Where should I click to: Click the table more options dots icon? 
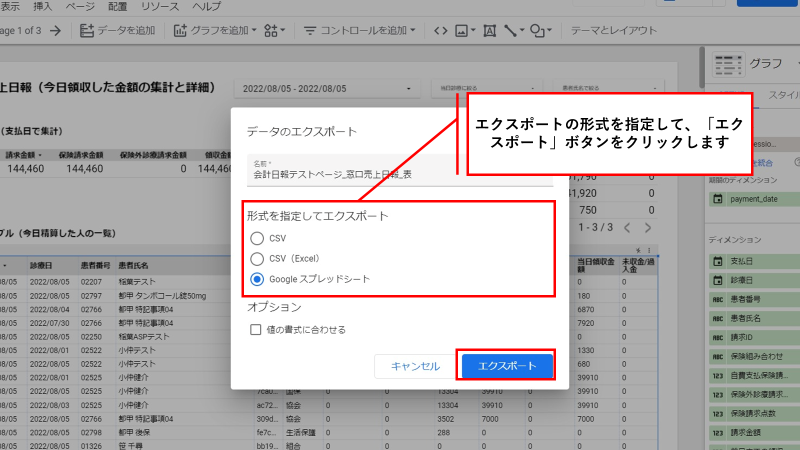click(x=649, y=251)
